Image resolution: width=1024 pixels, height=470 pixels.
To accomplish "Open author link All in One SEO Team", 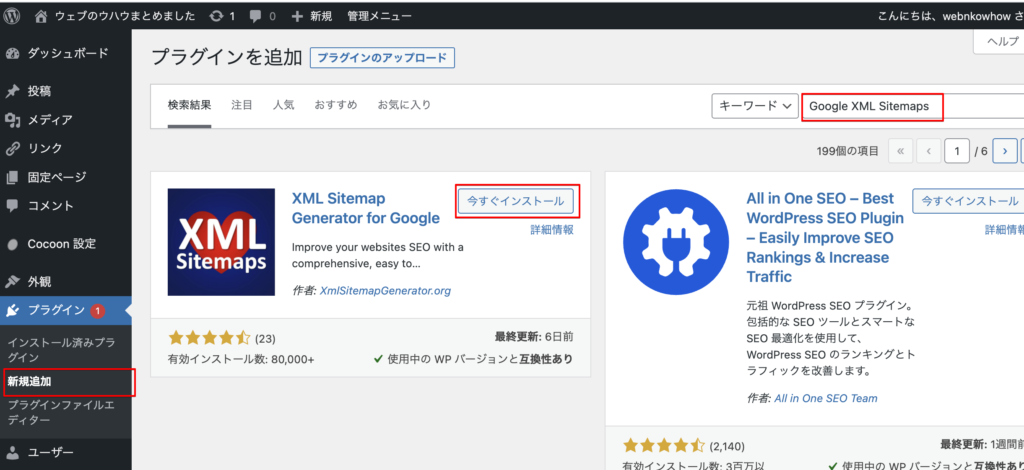I will [x=825, y=398].
